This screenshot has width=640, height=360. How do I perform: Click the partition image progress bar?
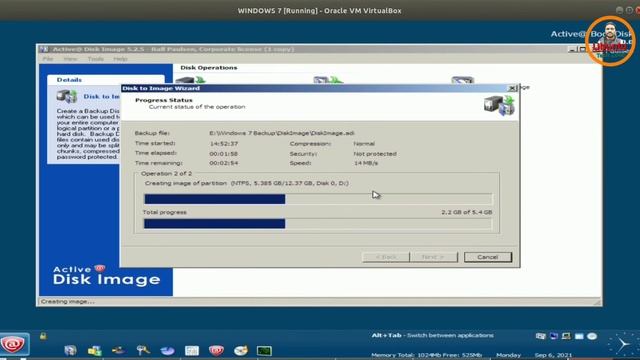[318, 199]
